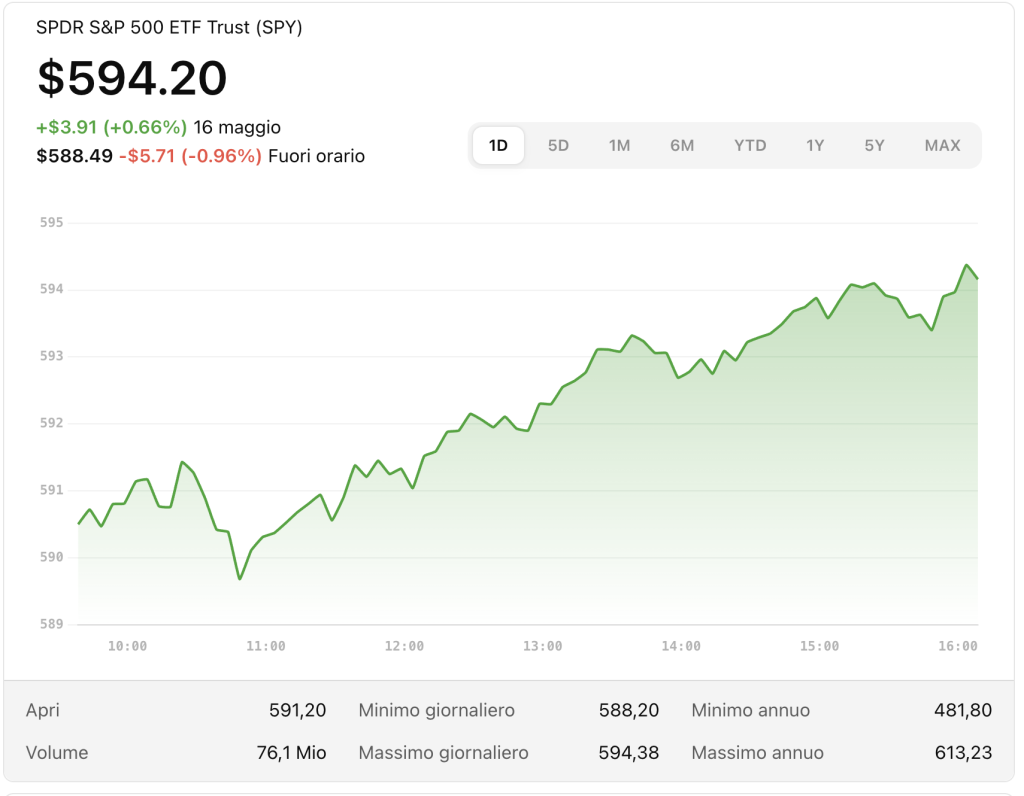
Task: Click the 12:00 time axis label
Action: tap(404, 646)
